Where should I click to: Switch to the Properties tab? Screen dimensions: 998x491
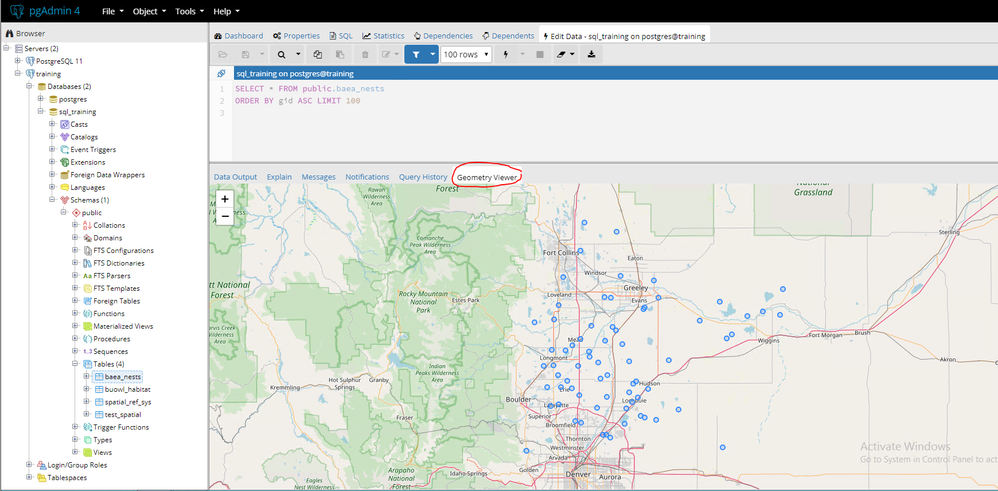point(296,36)
